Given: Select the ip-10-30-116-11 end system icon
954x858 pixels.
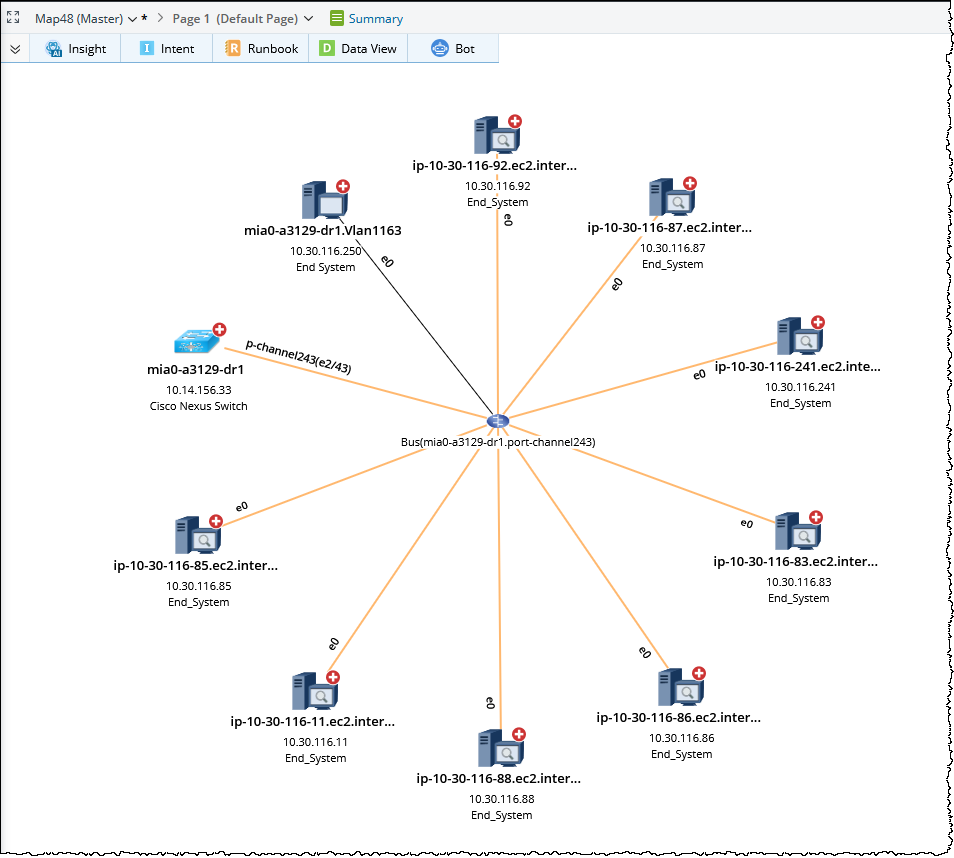Looking at the screenshot, I should 315,692.
